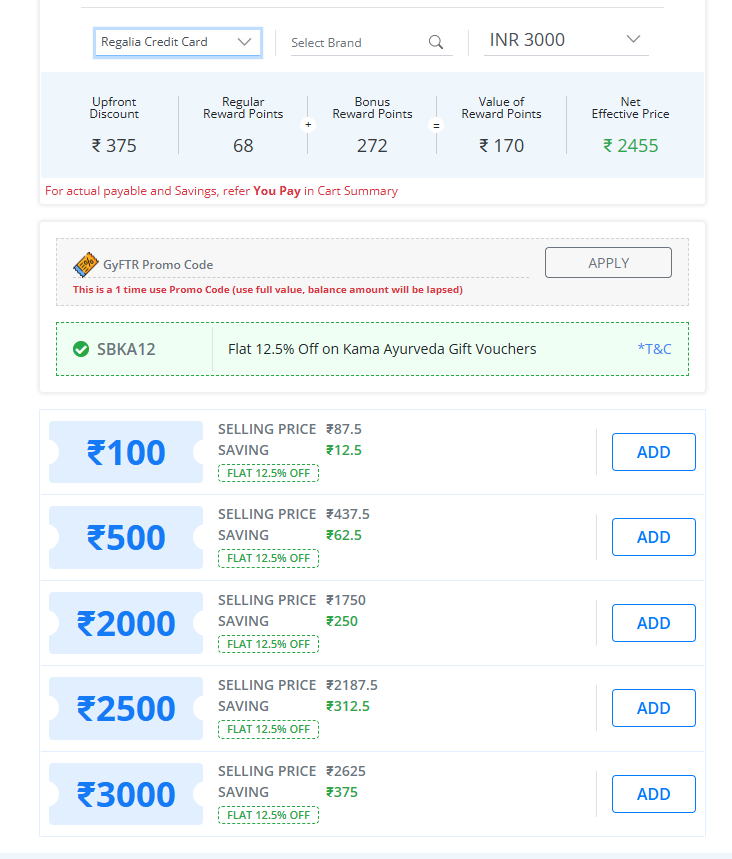
Task: Click the equals sign before Value of Reward Points
Action: click(436, 125)
